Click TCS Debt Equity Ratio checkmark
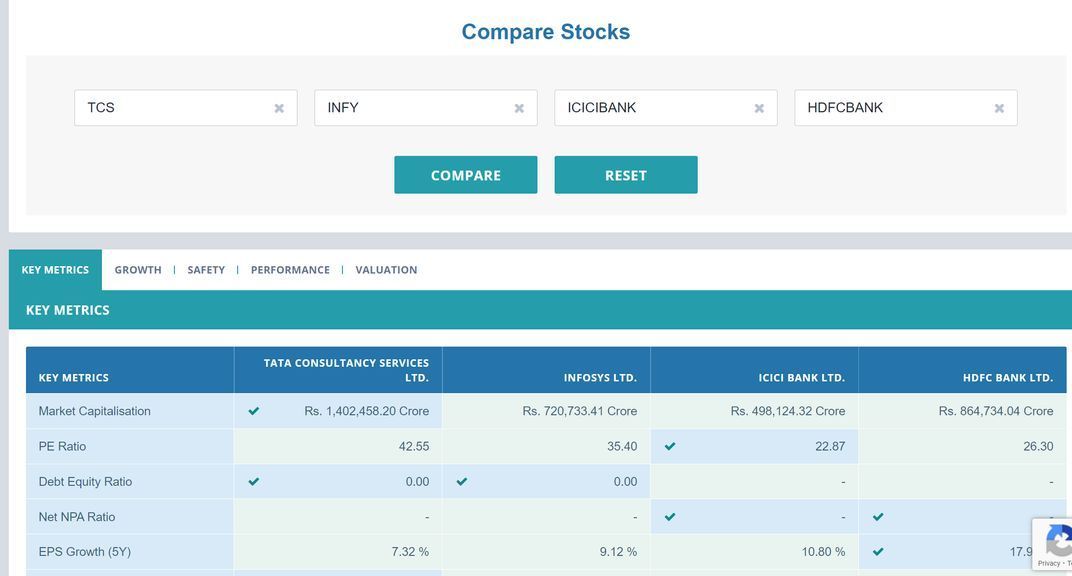 (254, 482)
